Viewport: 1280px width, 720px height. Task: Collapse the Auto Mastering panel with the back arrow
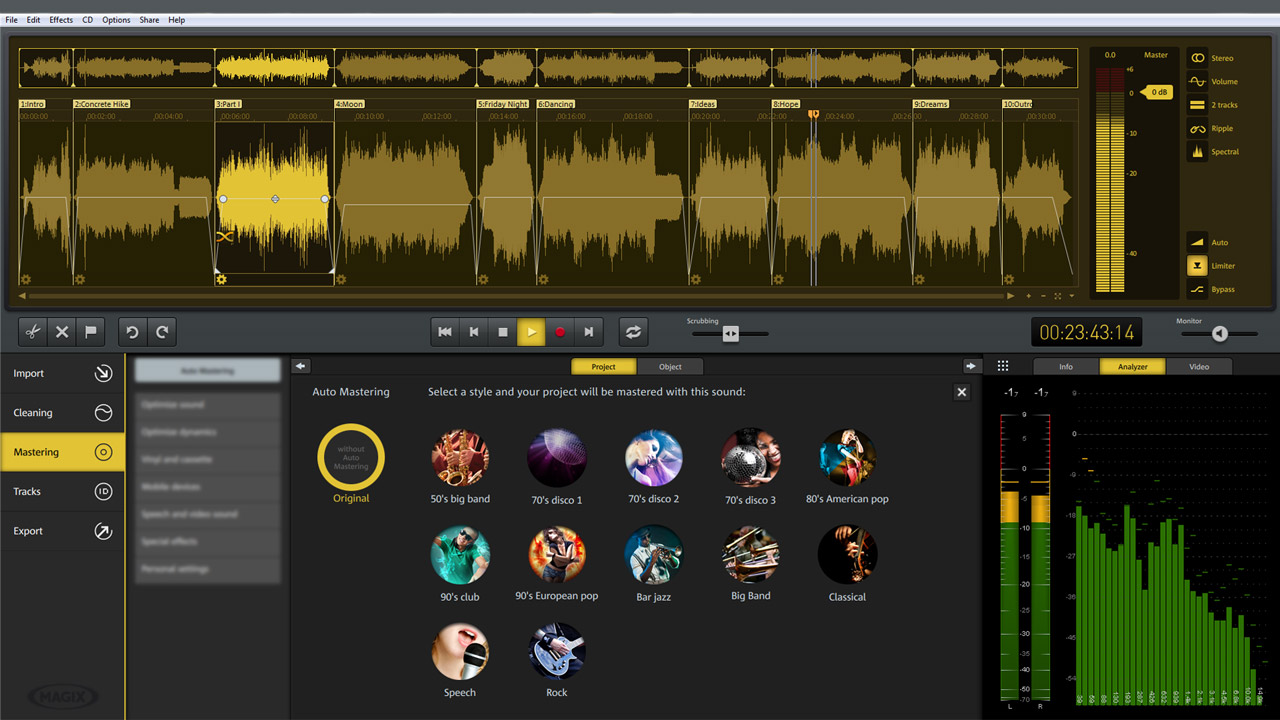[301, 366]
